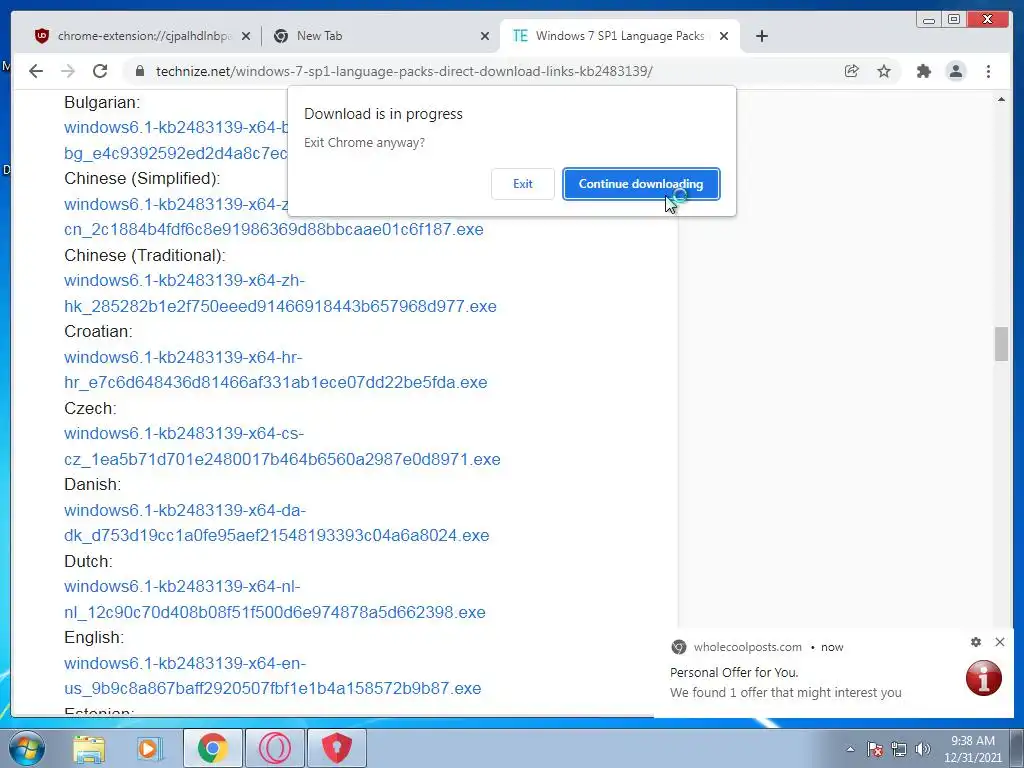The height and width of the screenshot is (768, 1024).
Task: Click the network tray icon
Action: 899,749
